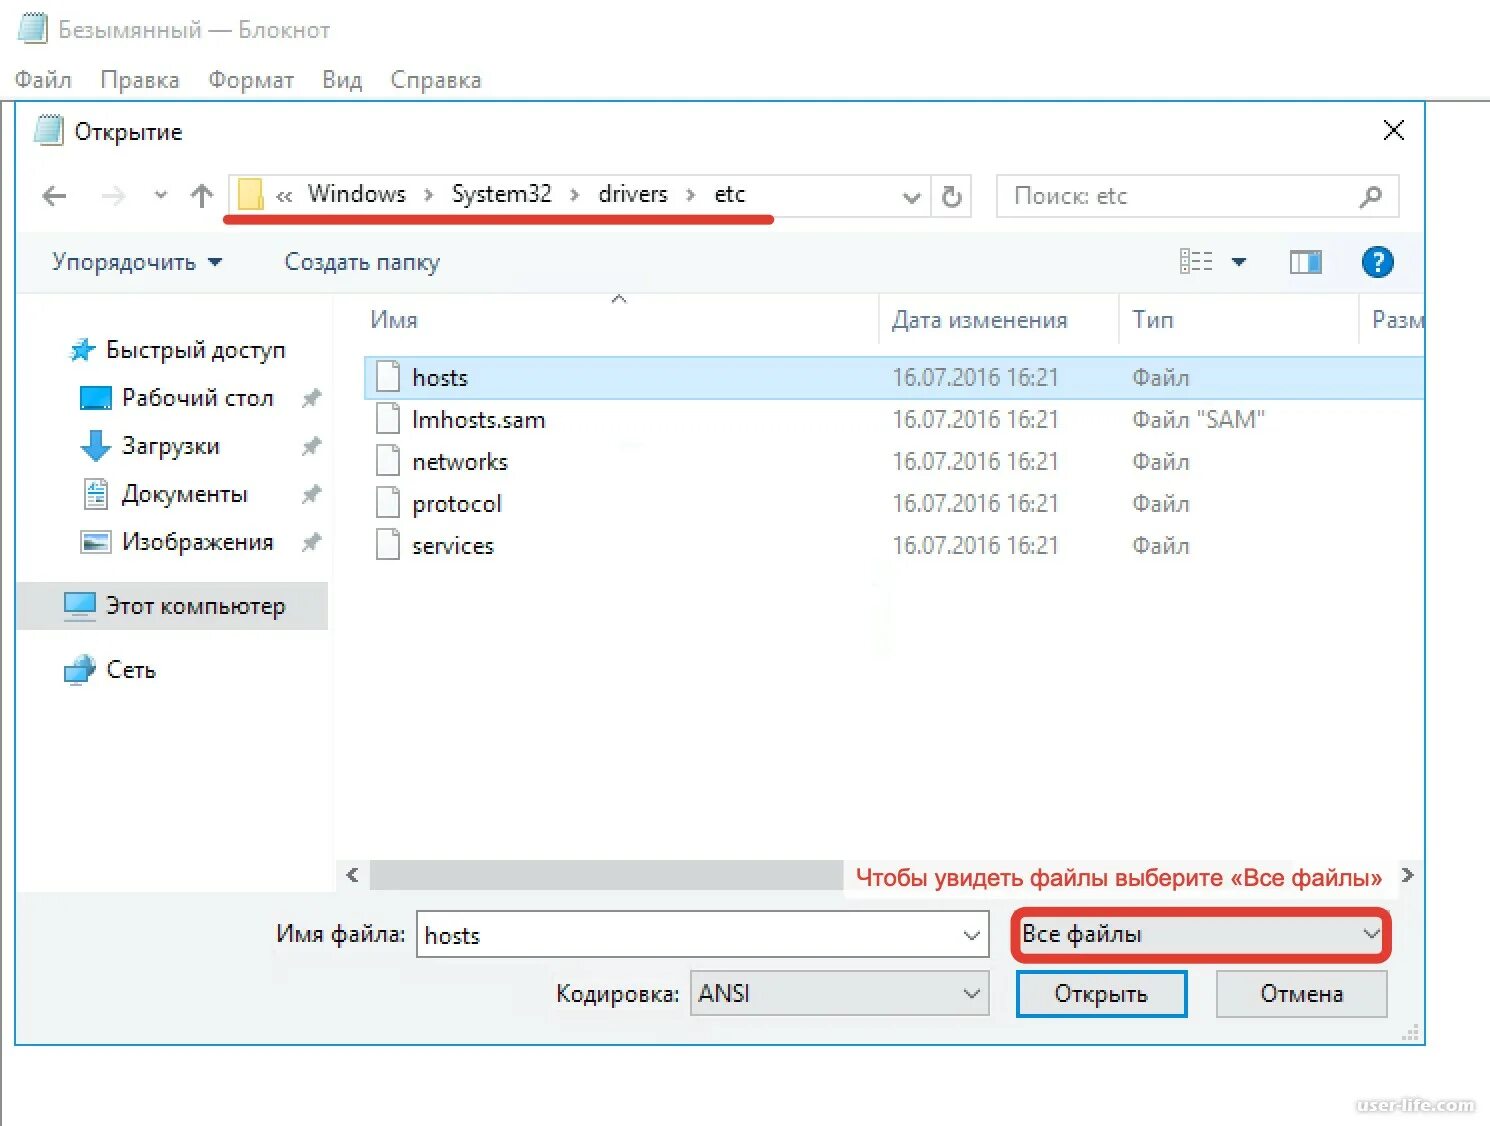Select Быстрый доступ in the navigation pane
This screenshot has width=1490, height=1126.
coord(176,350)
